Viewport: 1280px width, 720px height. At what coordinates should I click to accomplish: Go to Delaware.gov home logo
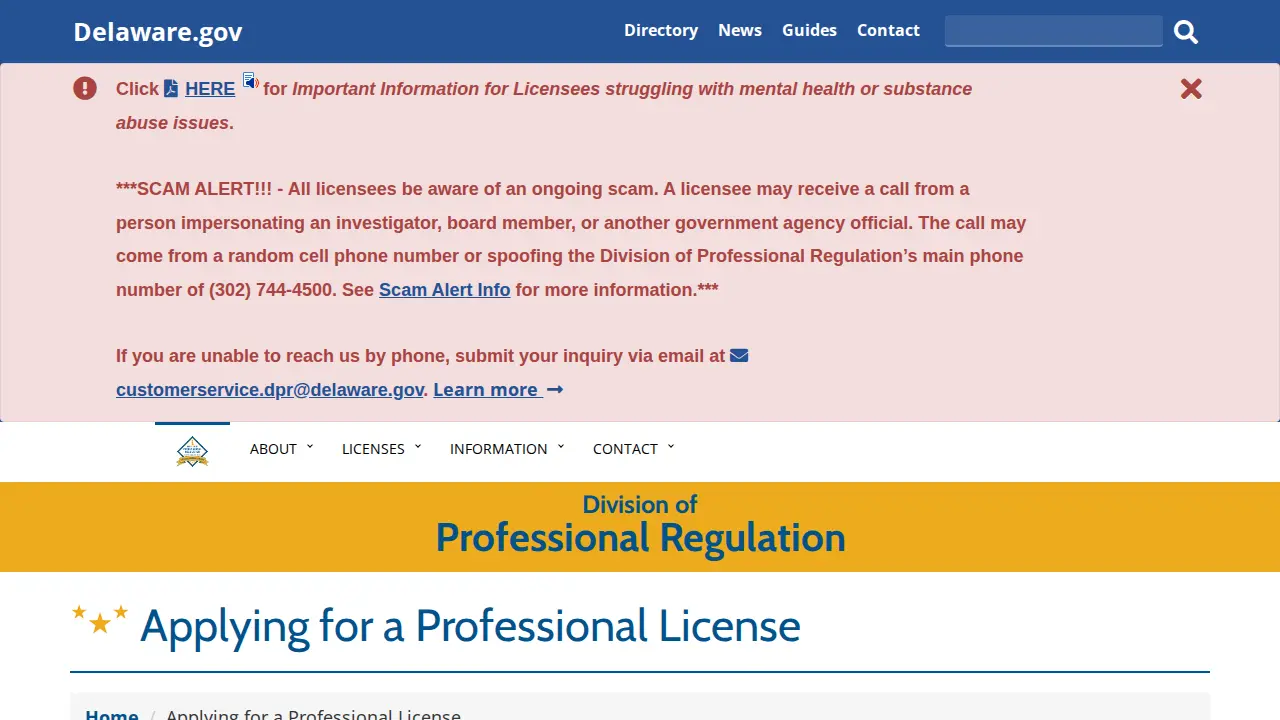(158, 32)
